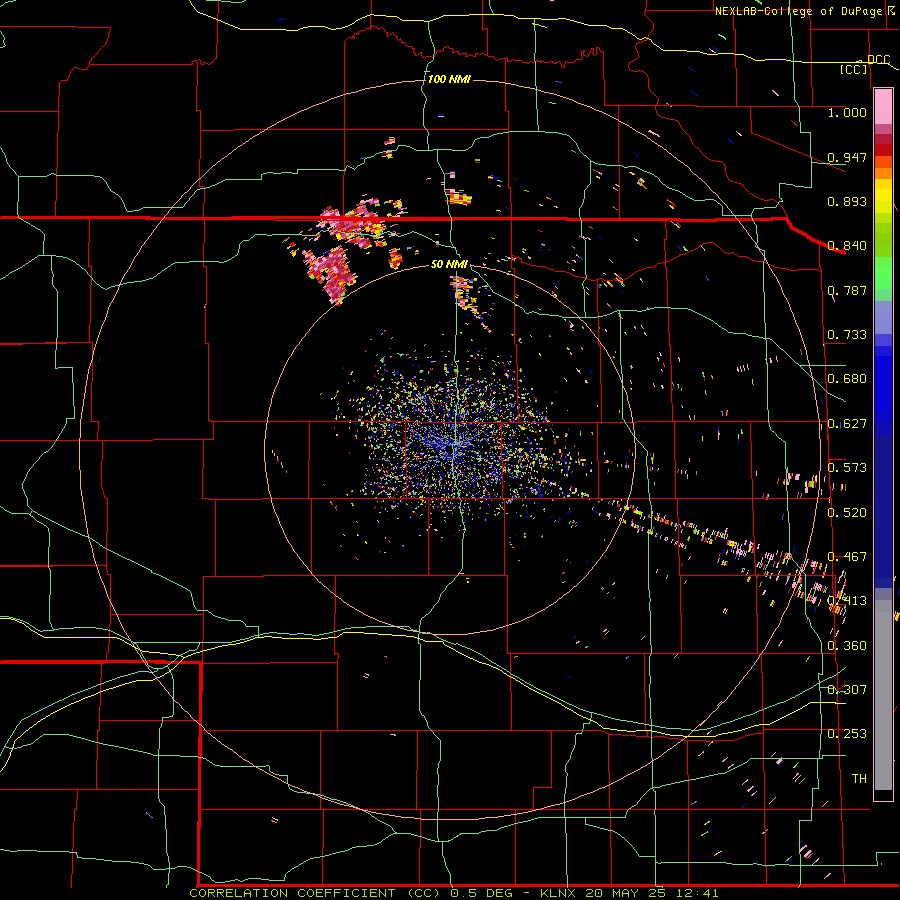
Task: Click the TH label on color scale
Action: (x=859, y=779)
